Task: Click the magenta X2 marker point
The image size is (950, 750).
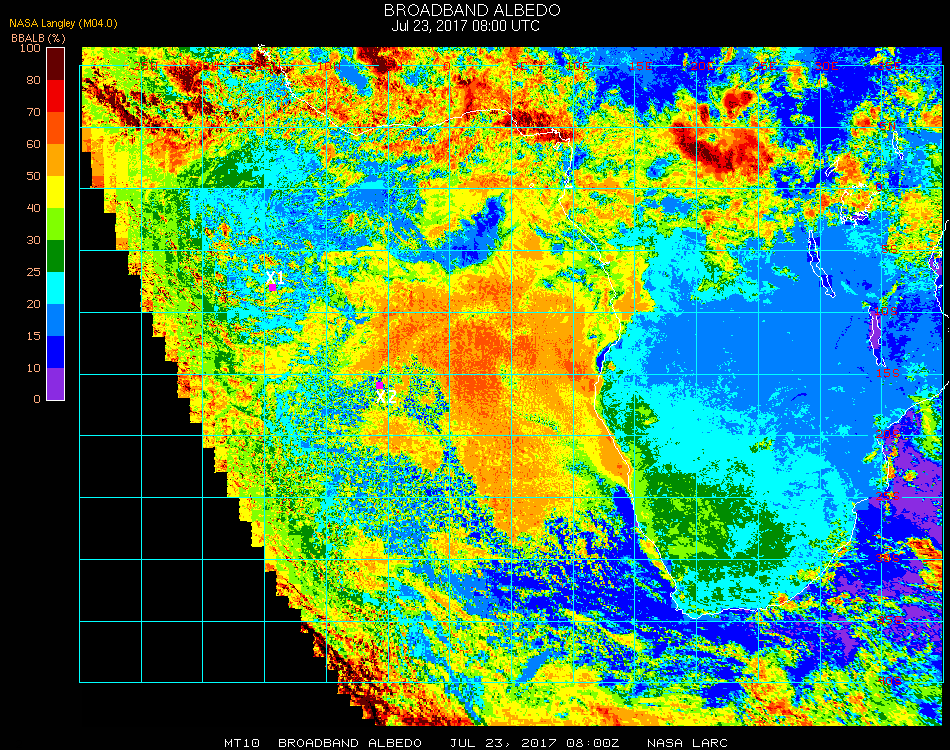Action: [x=379, y=385]
